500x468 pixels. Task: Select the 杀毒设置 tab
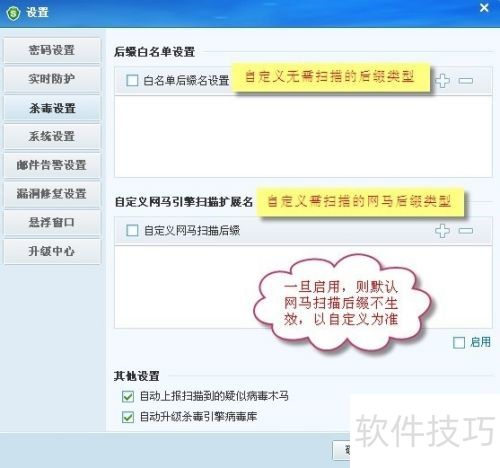click(x=52, y=108)
